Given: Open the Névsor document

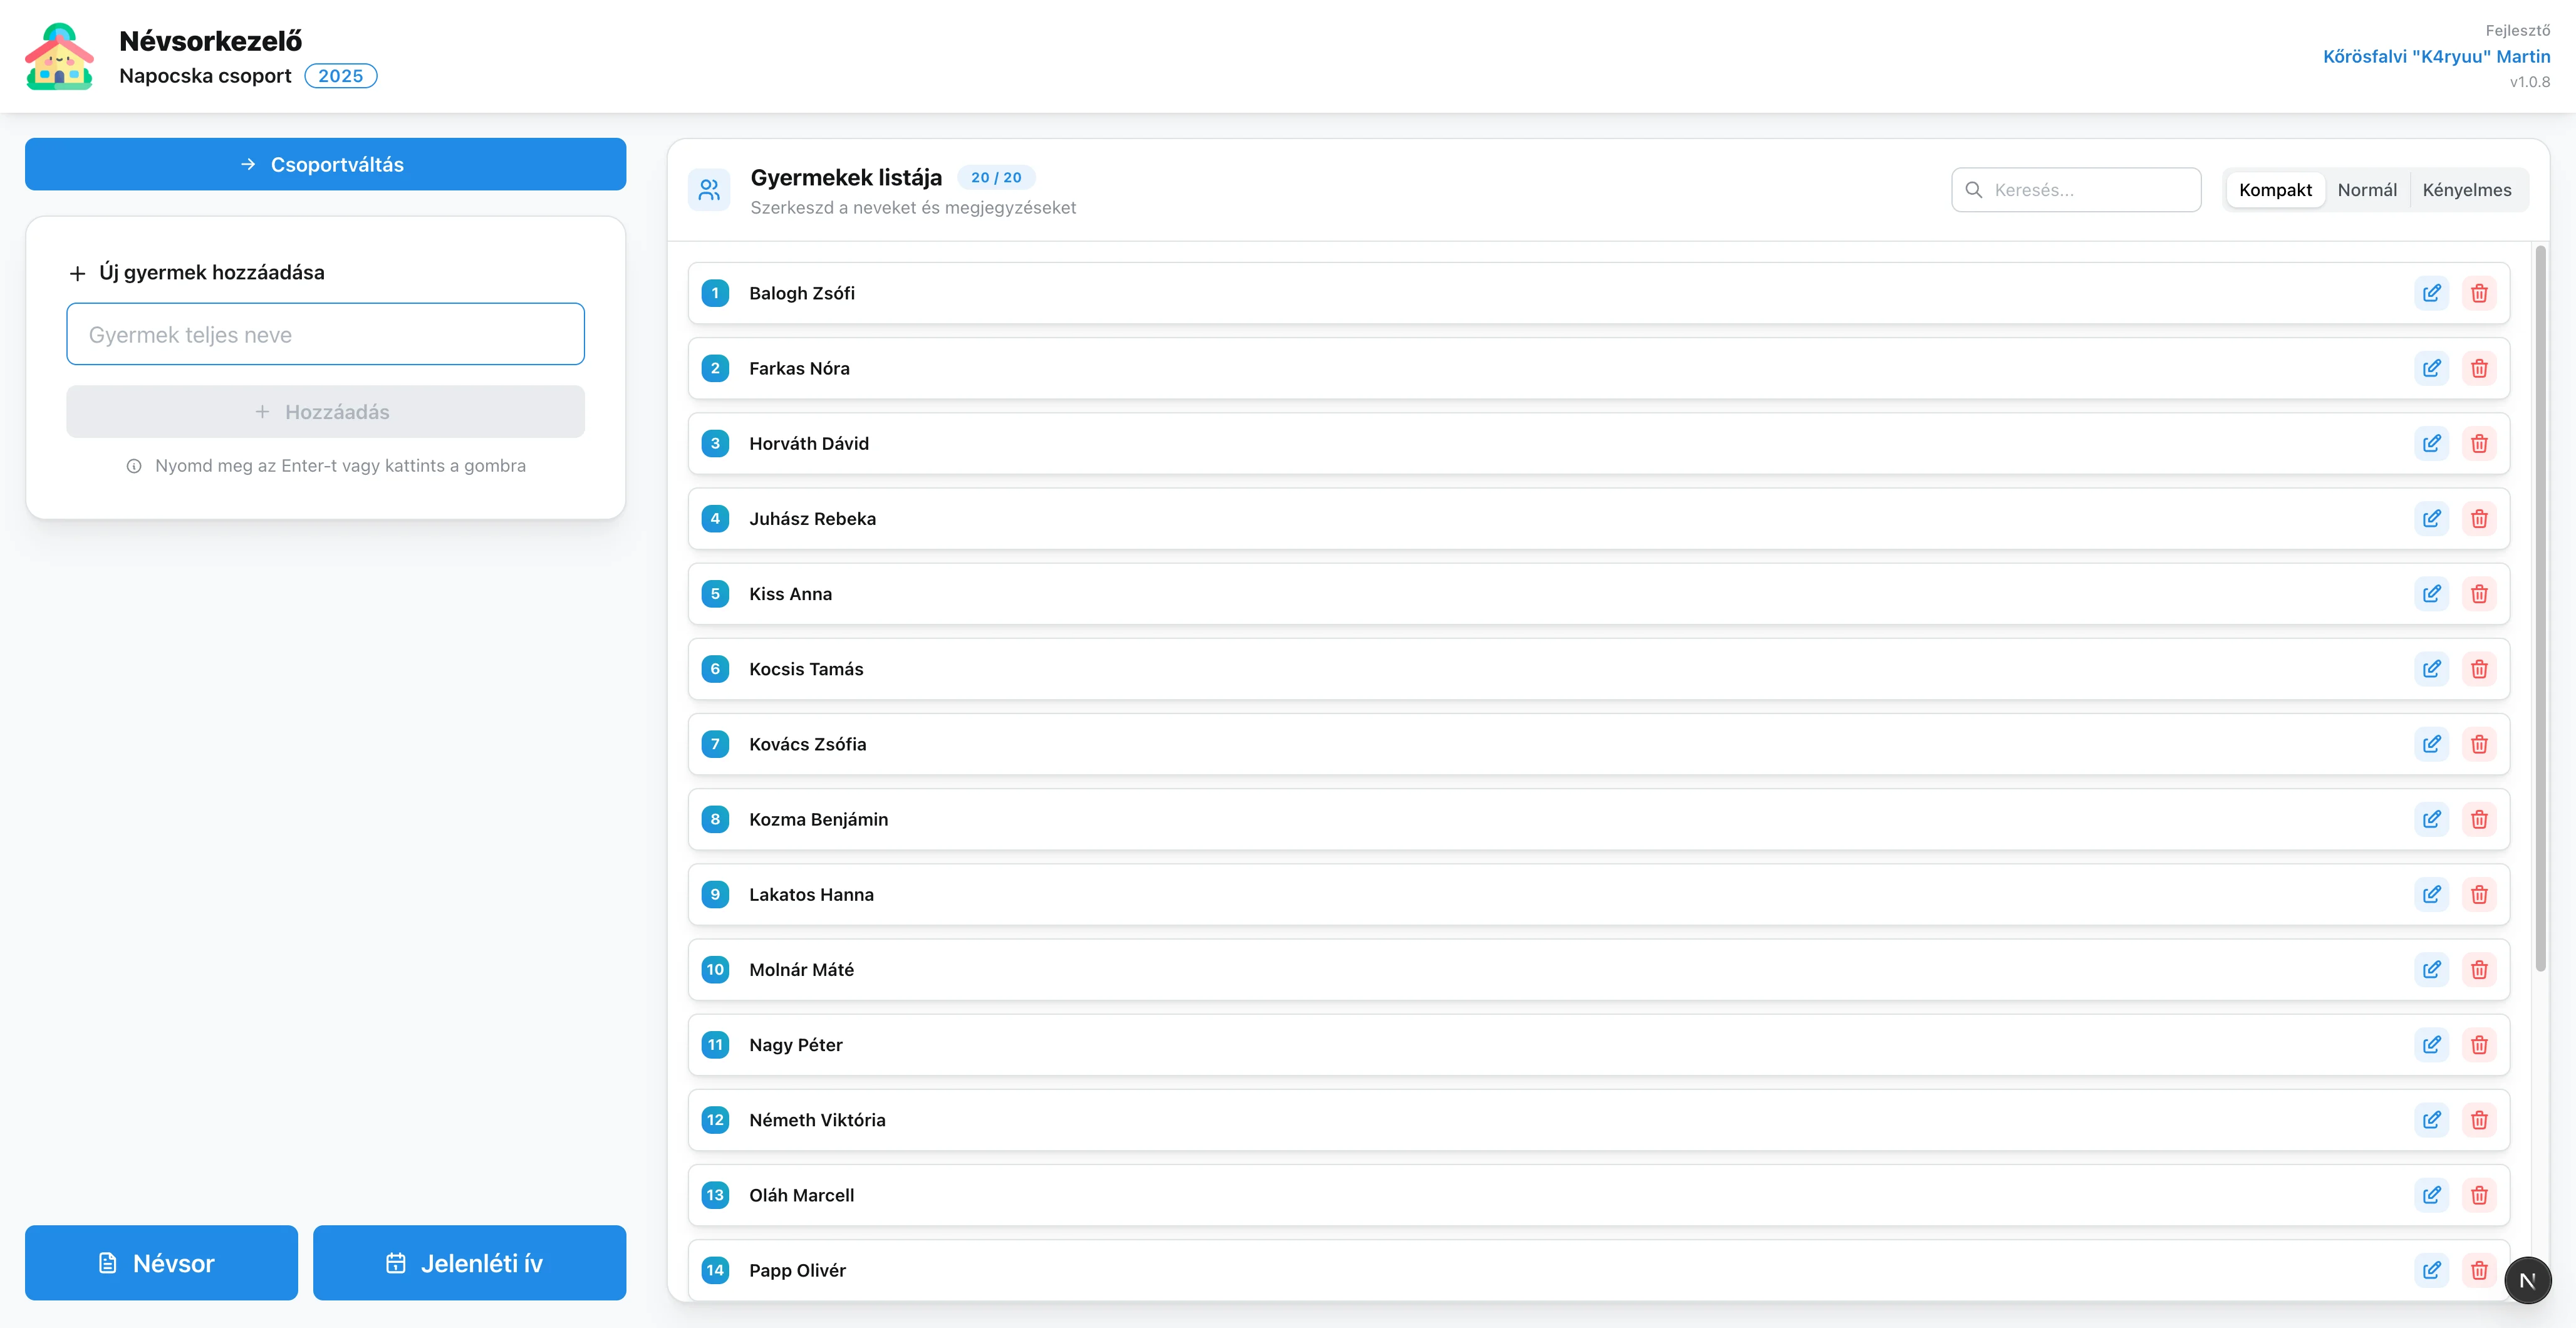Looking at the screenshot, I should coord(161,1263).
